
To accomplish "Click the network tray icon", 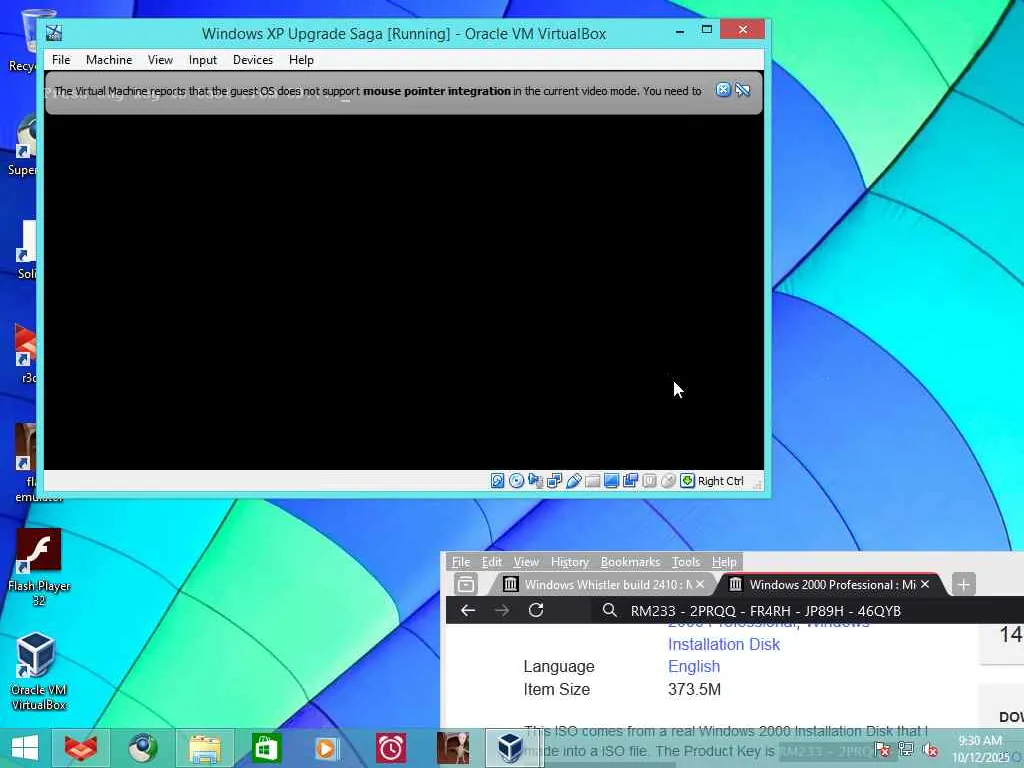I will click(906, 748).
